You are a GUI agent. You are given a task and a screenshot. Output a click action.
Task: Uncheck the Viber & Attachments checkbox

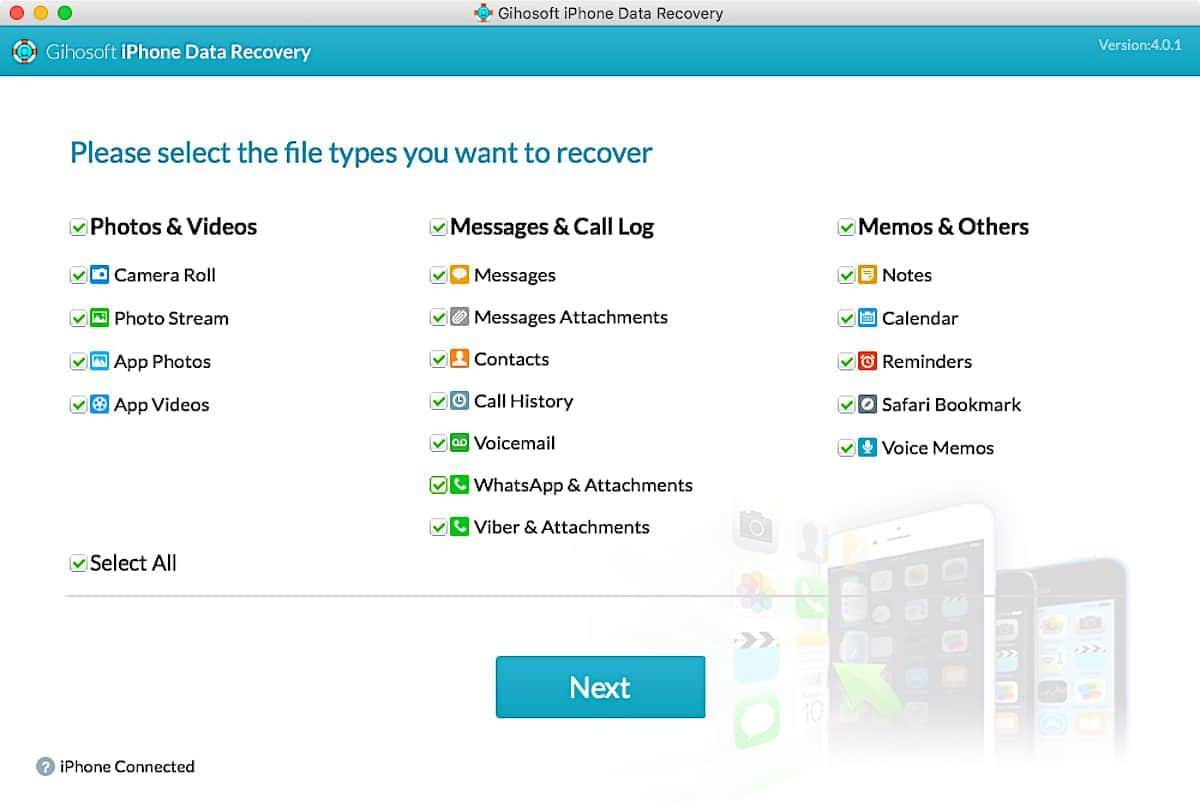pyautogui.click(x=438, y=528)
